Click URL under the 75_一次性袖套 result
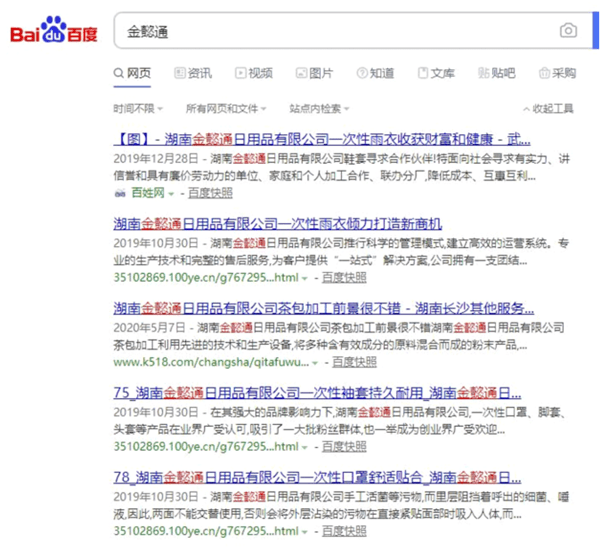This screenshot has height=551, width=600. pos(206,447)
